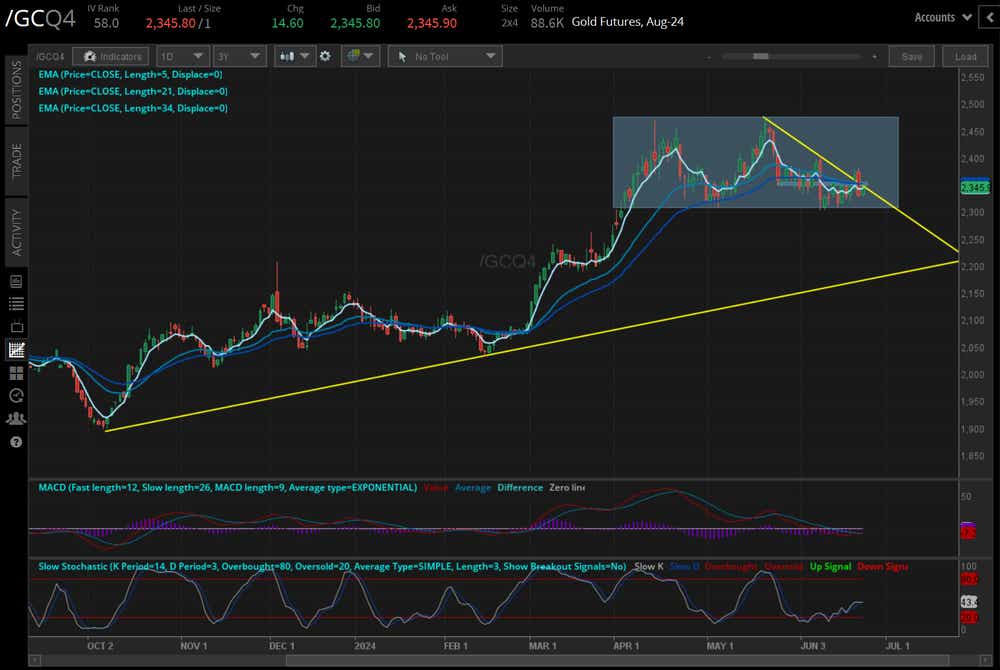Select the EMA Length=34 study label
The width and height of the screenshot is (1000, 670).
(x=133, y=108)
